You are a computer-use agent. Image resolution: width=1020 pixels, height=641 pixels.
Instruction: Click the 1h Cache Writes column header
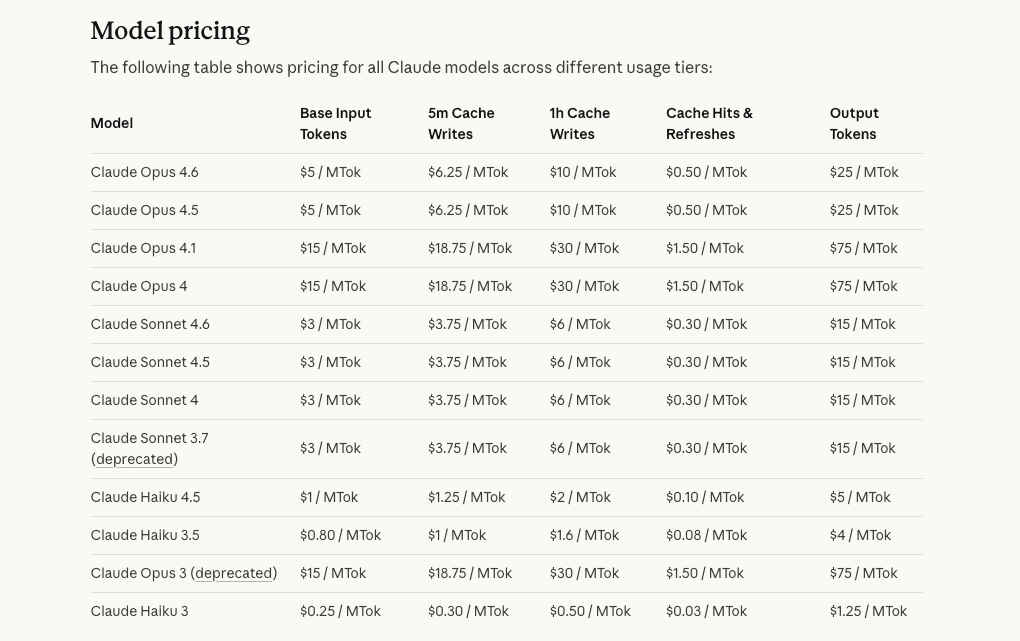[x=579, y=123]
